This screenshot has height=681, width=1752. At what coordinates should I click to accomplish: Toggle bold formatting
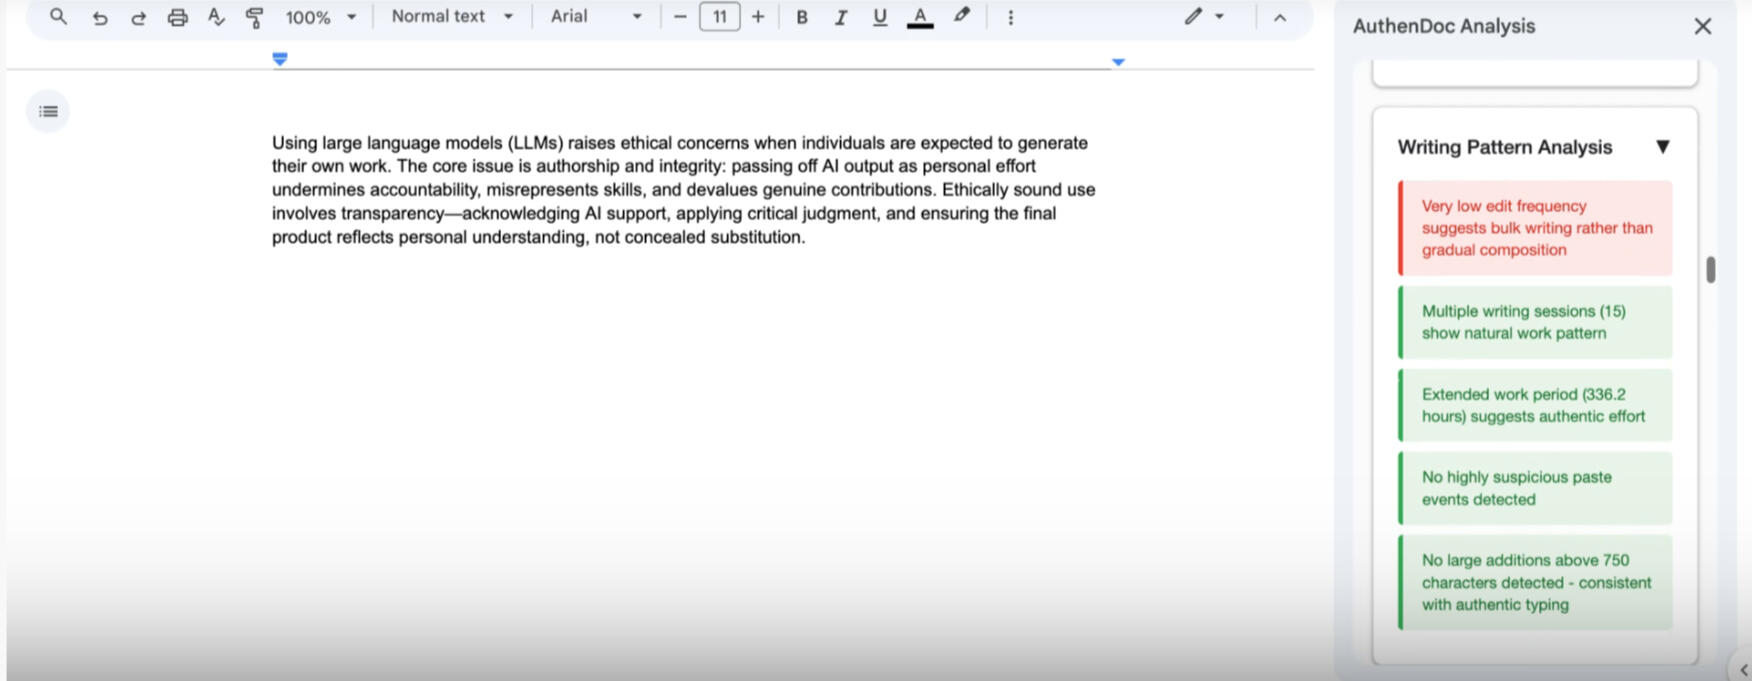[801, 17]
